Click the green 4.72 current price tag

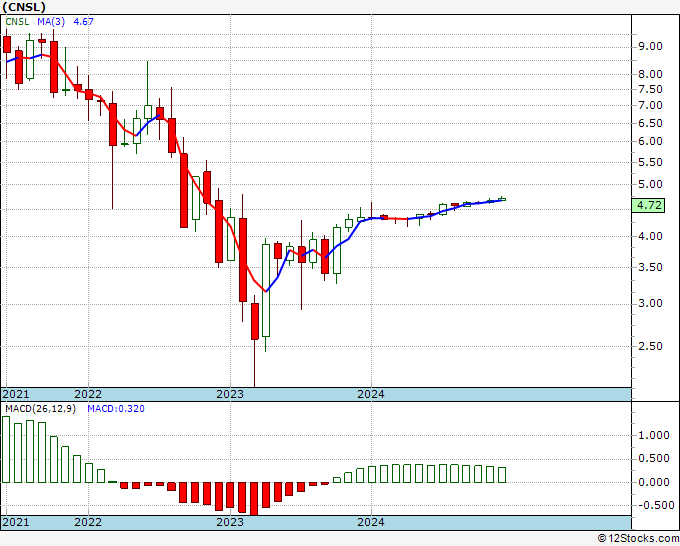point(648,205)
